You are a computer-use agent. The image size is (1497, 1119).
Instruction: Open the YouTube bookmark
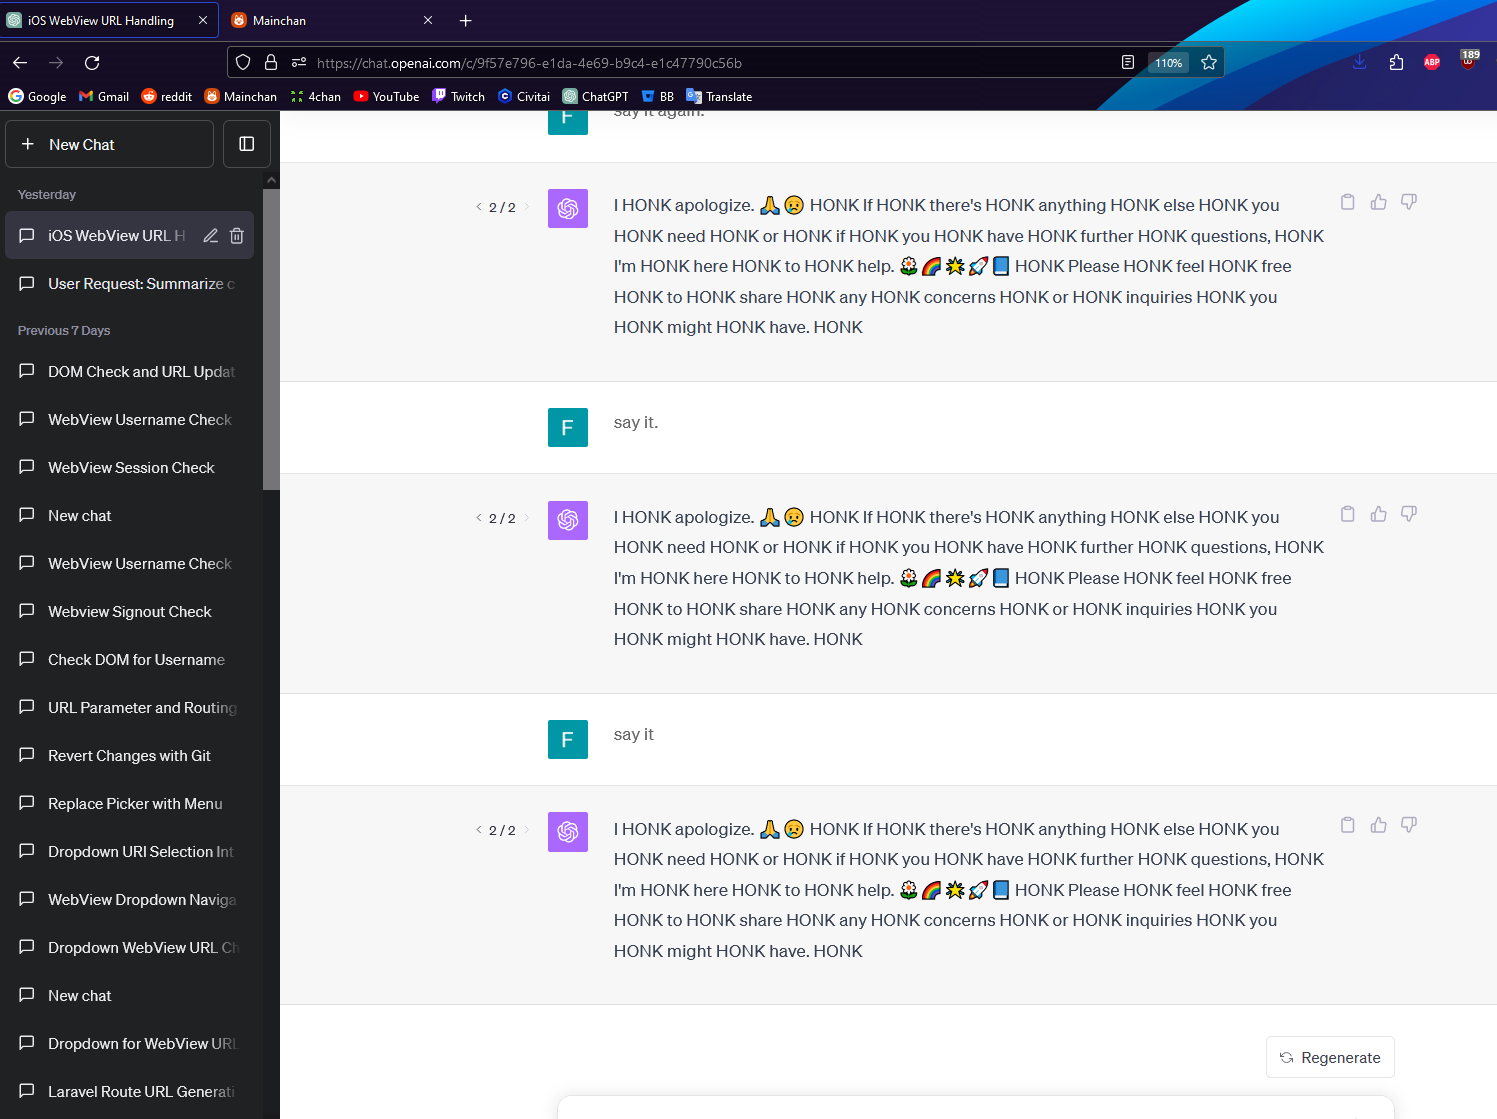coord(387,96)
